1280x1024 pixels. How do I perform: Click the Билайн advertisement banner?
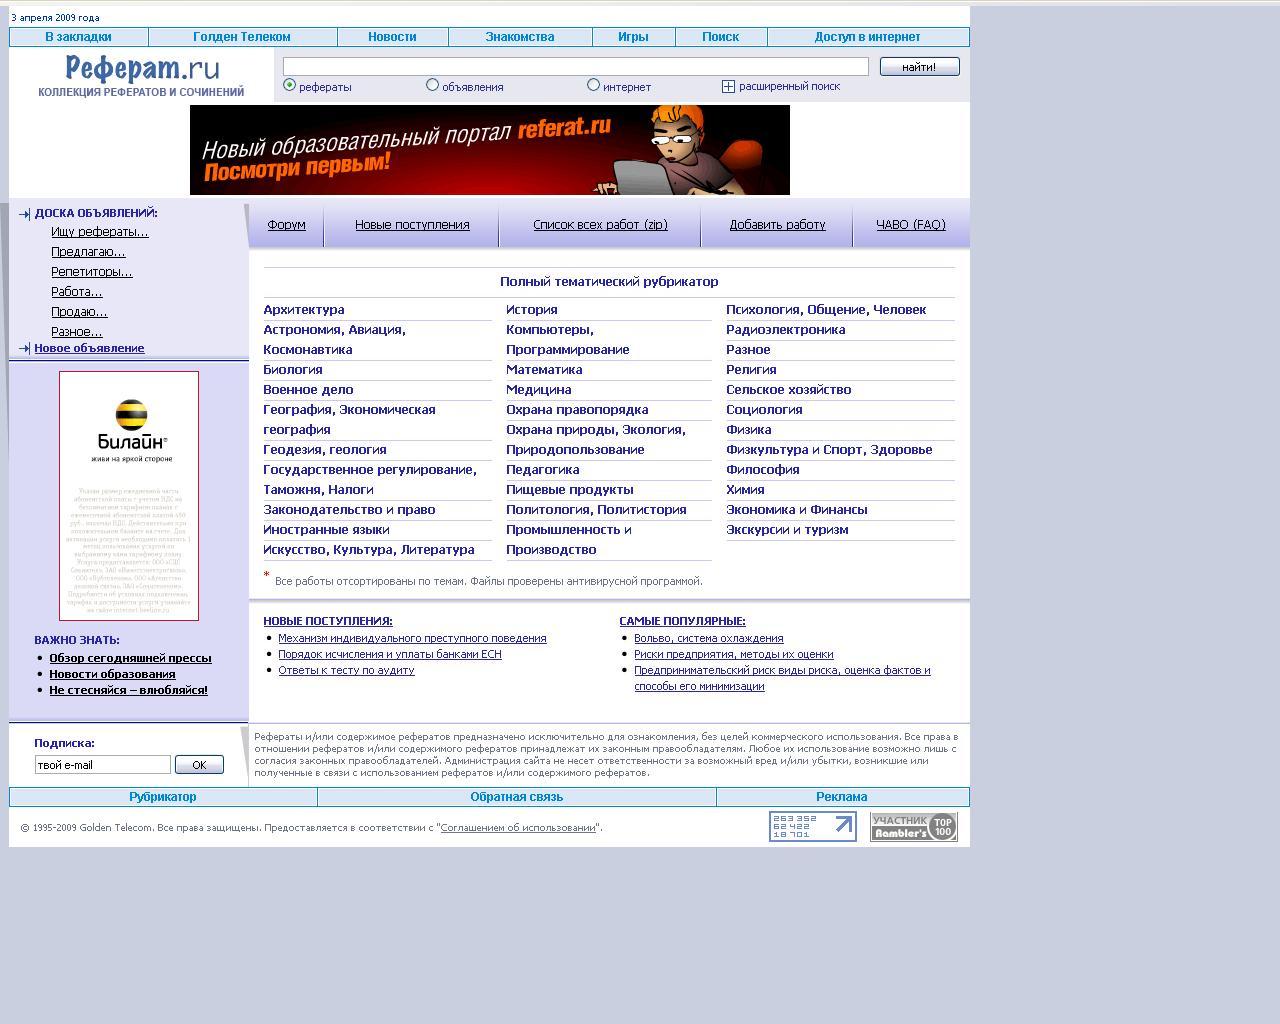tap(129, 496)
